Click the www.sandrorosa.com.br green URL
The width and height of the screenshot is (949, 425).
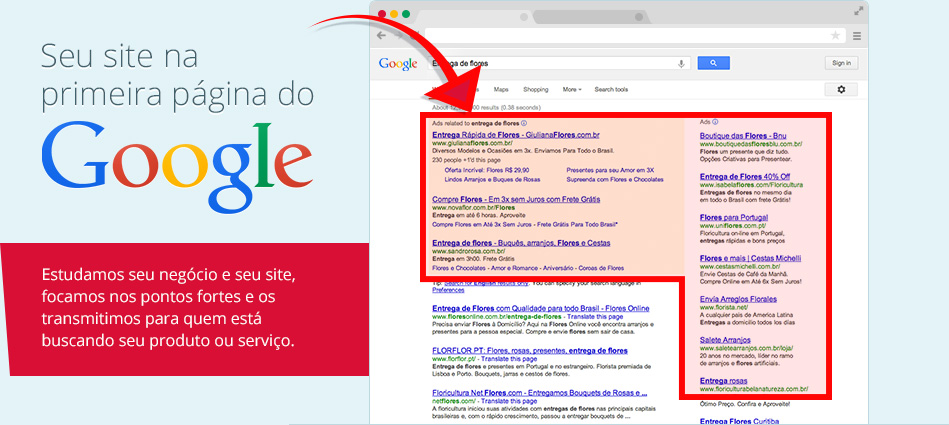(468, 251)
